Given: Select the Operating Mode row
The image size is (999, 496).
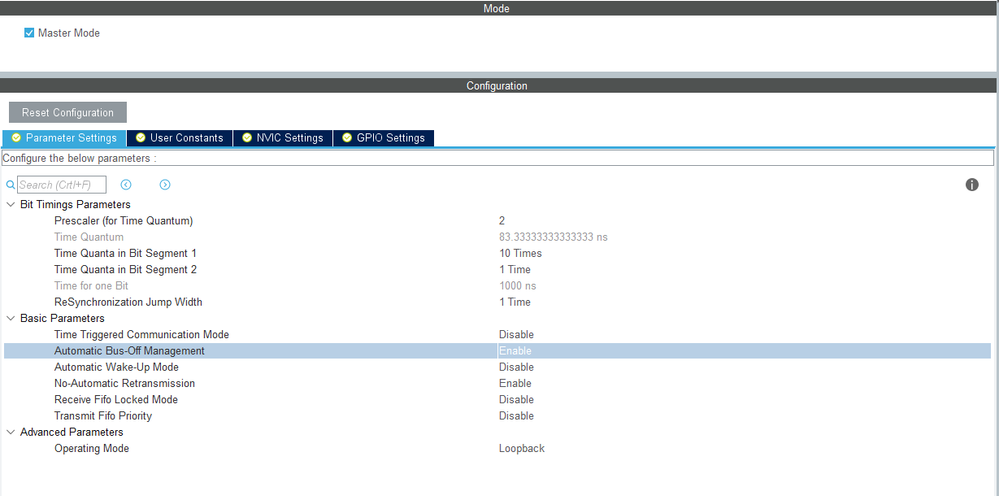Looking at the screenshot, I should [x=497, y=448].
